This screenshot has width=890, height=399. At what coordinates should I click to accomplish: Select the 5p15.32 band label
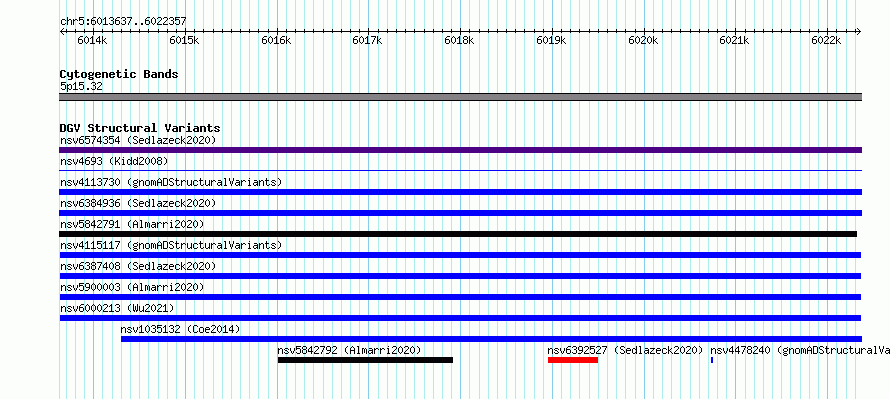pyautogui.click(x=81, y=87)
